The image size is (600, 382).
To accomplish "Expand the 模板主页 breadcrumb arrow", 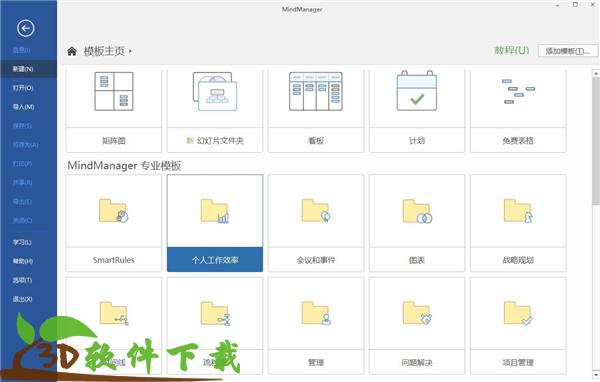I will (130, 51).
